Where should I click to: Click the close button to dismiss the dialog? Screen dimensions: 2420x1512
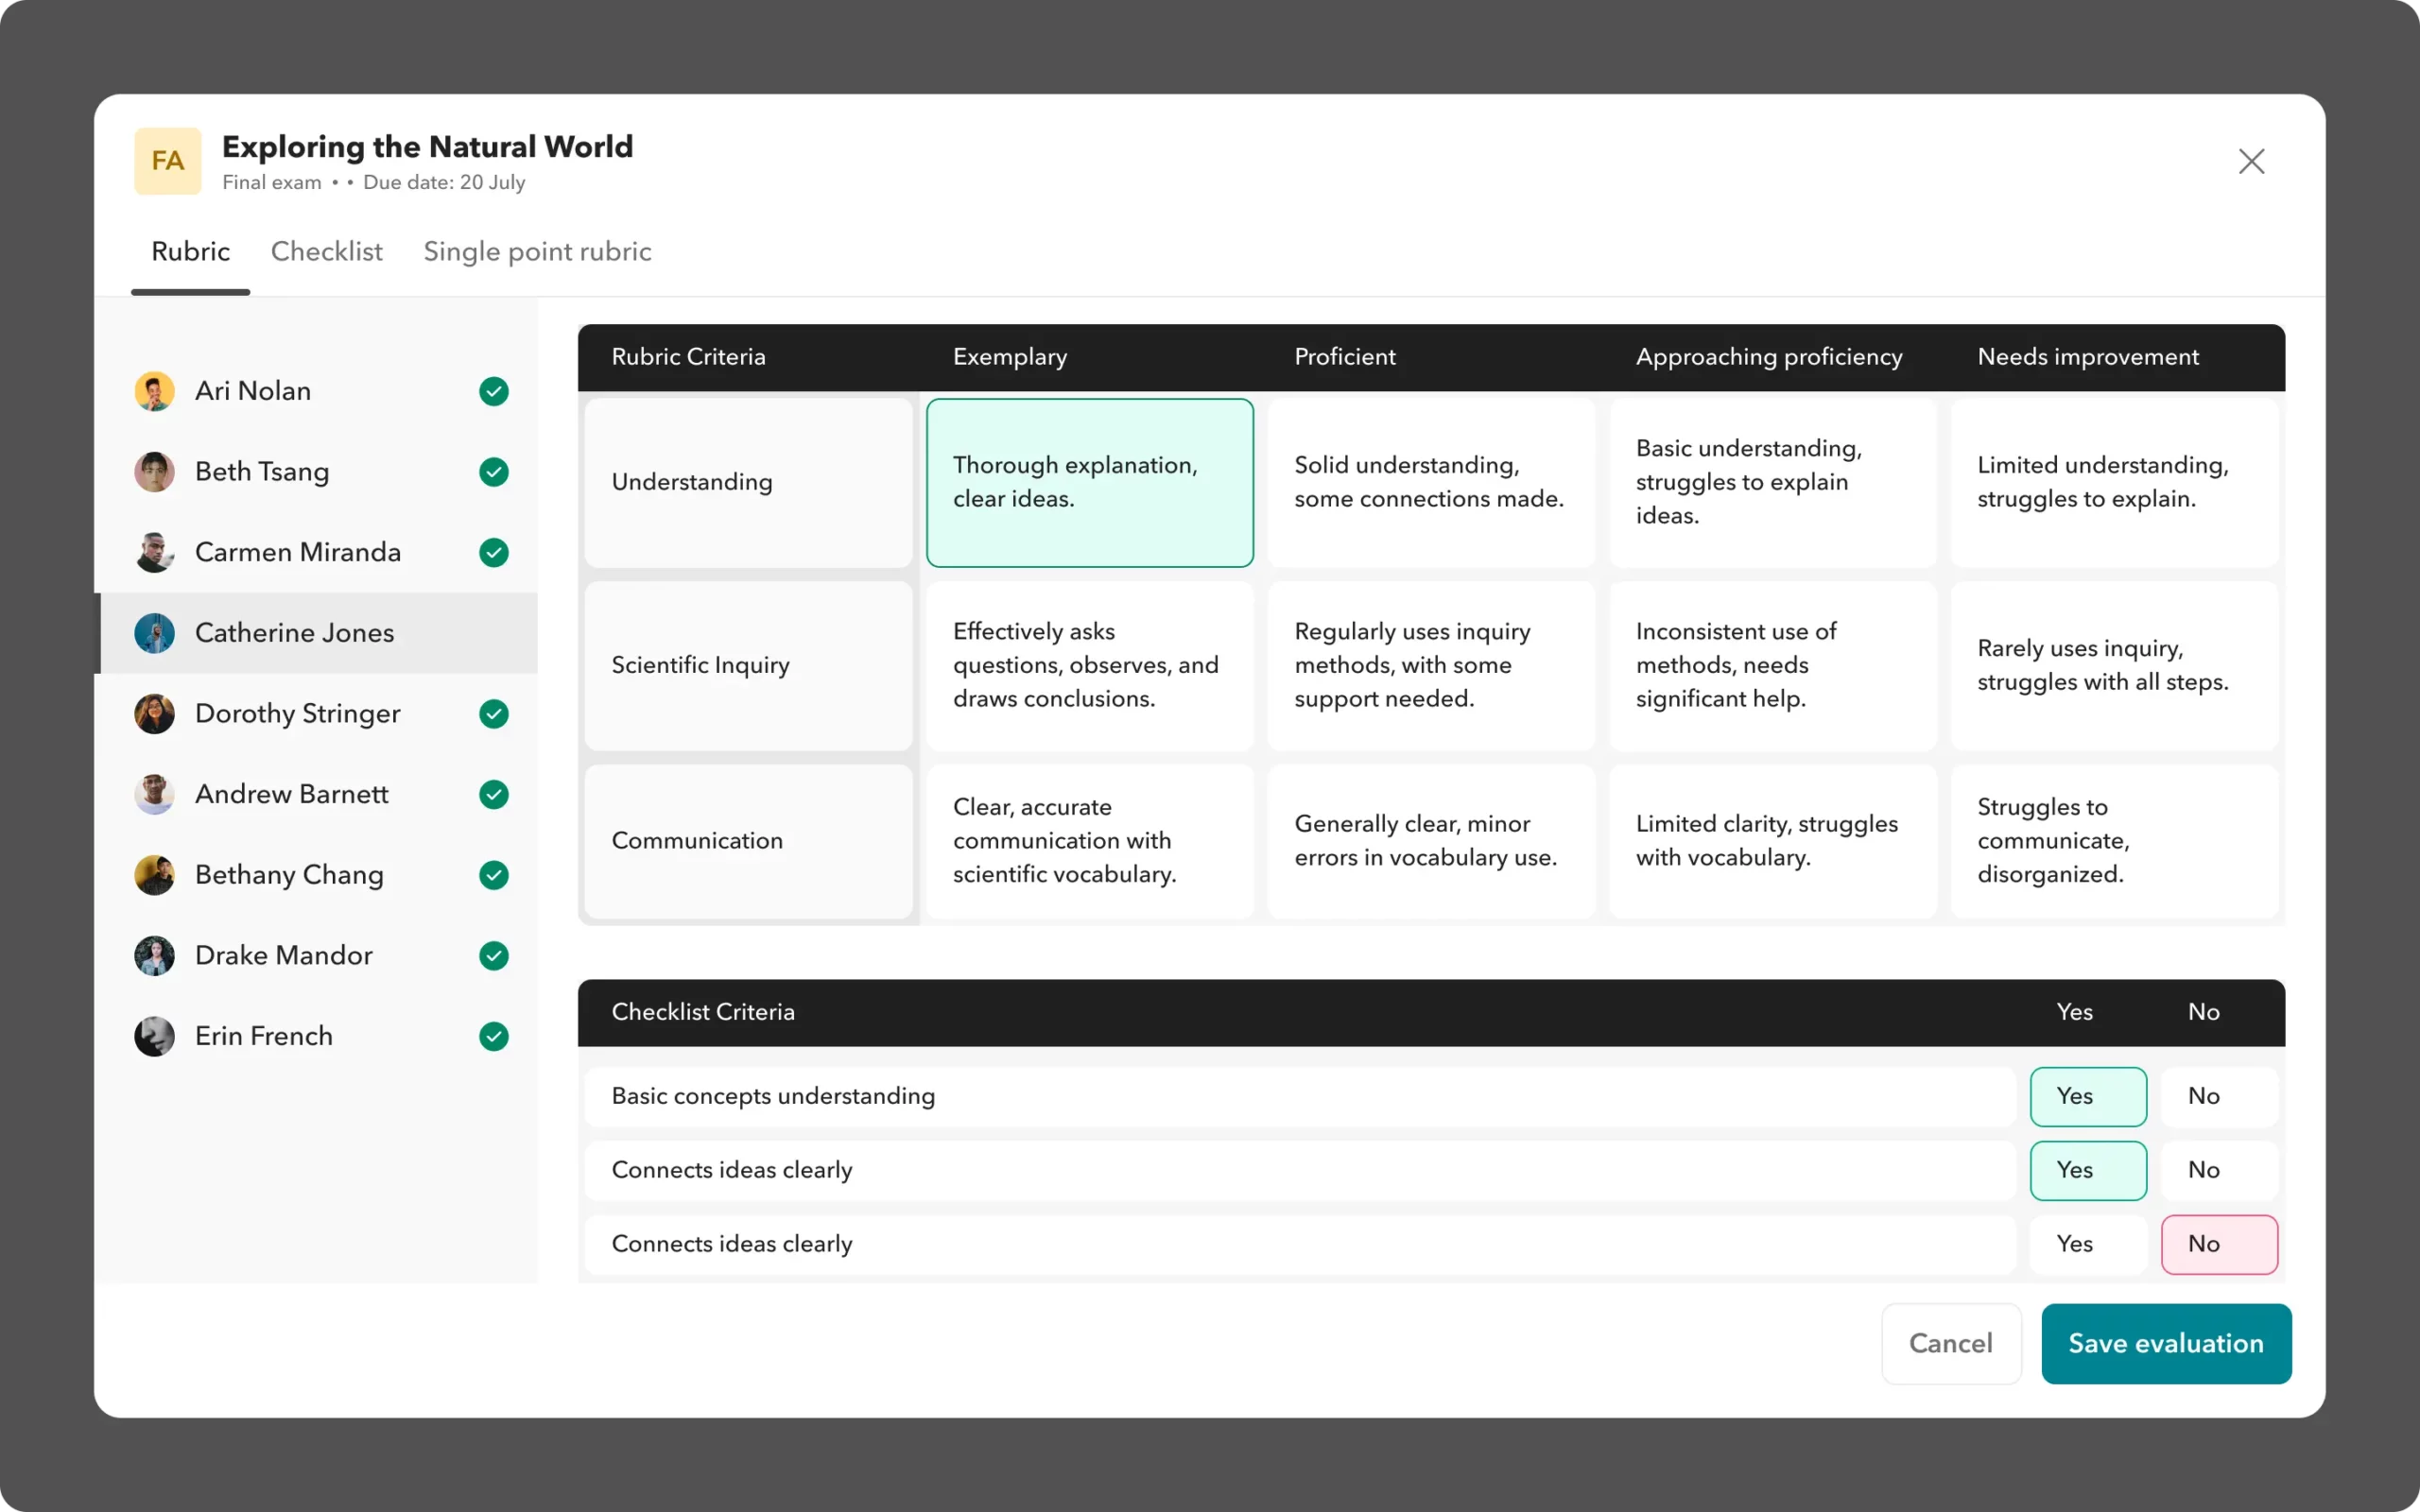click(x=2253, y=161)
